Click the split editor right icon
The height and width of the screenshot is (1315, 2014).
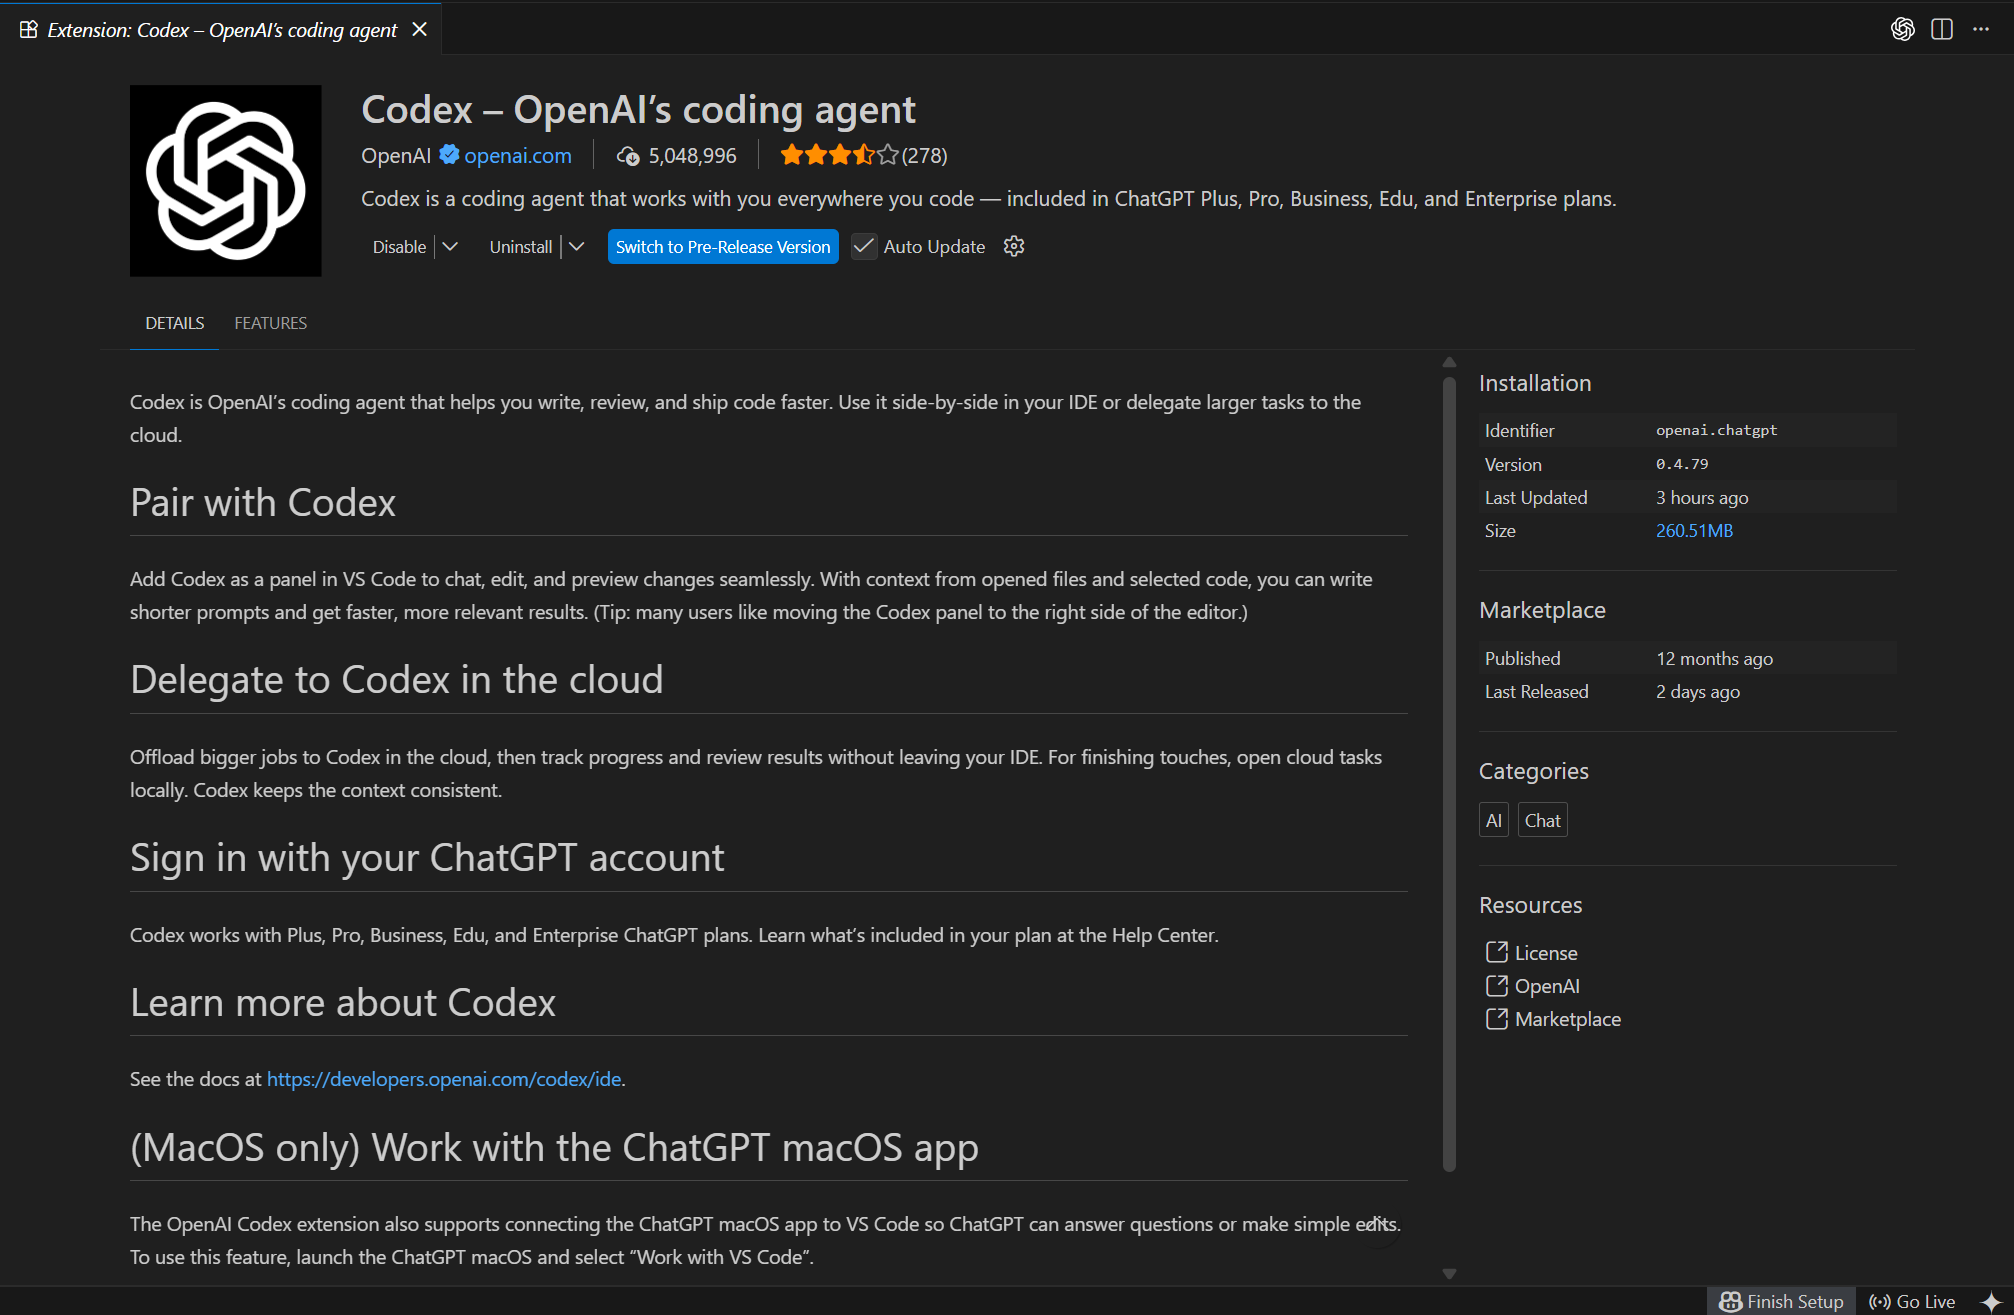[x=1942, y=29]
